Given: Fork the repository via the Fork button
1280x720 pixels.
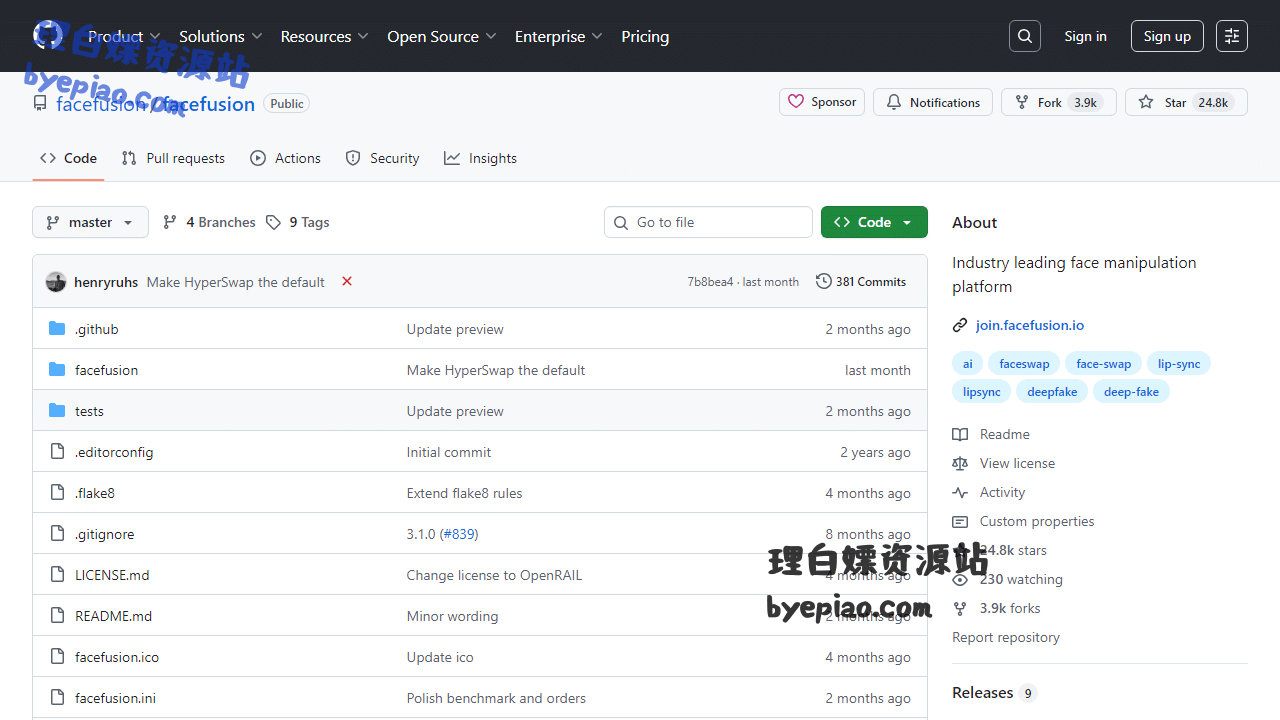Looking at the screenshot, I should pyautogui.click(x=1059, y=102).
